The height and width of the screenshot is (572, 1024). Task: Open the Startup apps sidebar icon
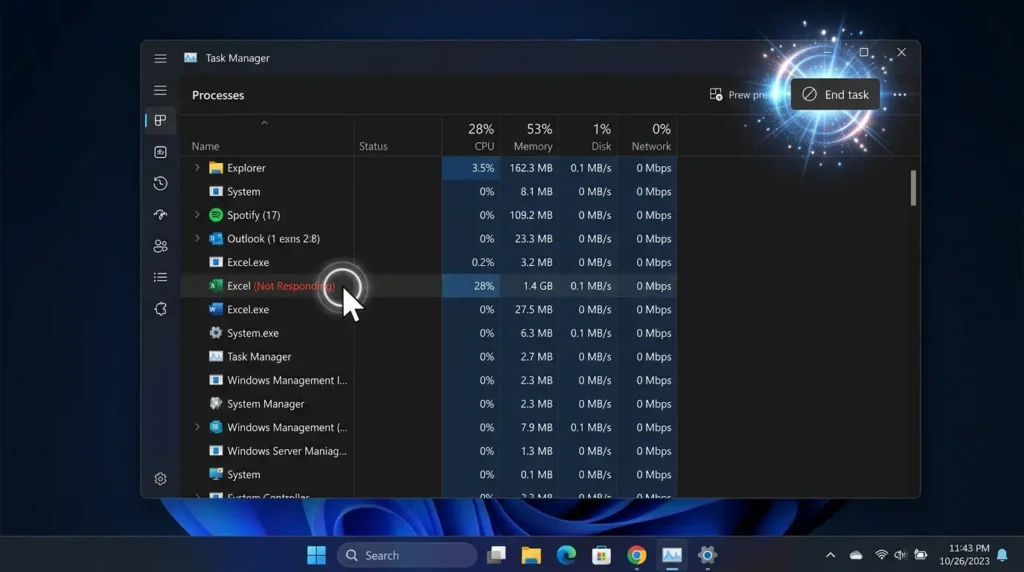160,215
